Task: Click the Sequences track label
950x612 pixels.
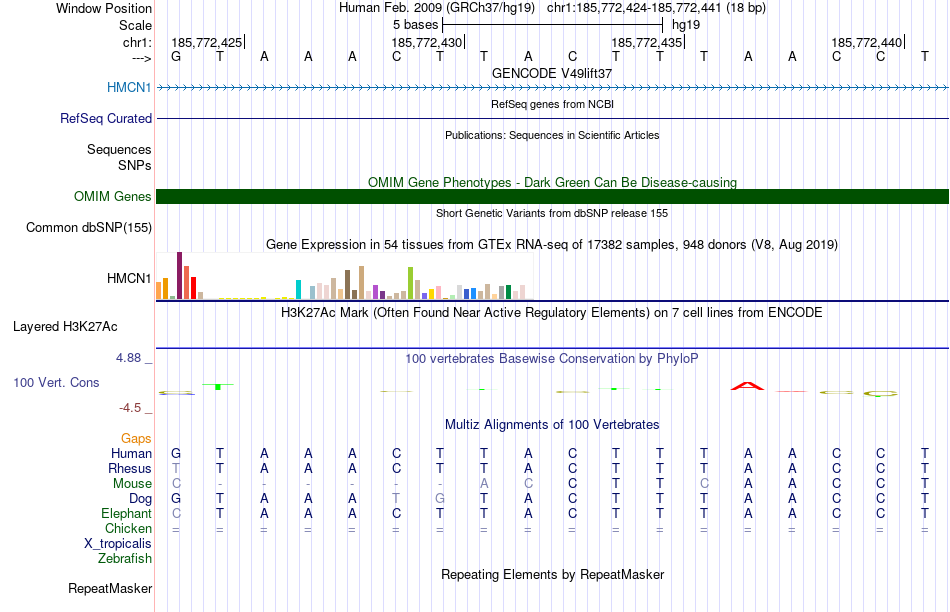Action: pos(119,149)
